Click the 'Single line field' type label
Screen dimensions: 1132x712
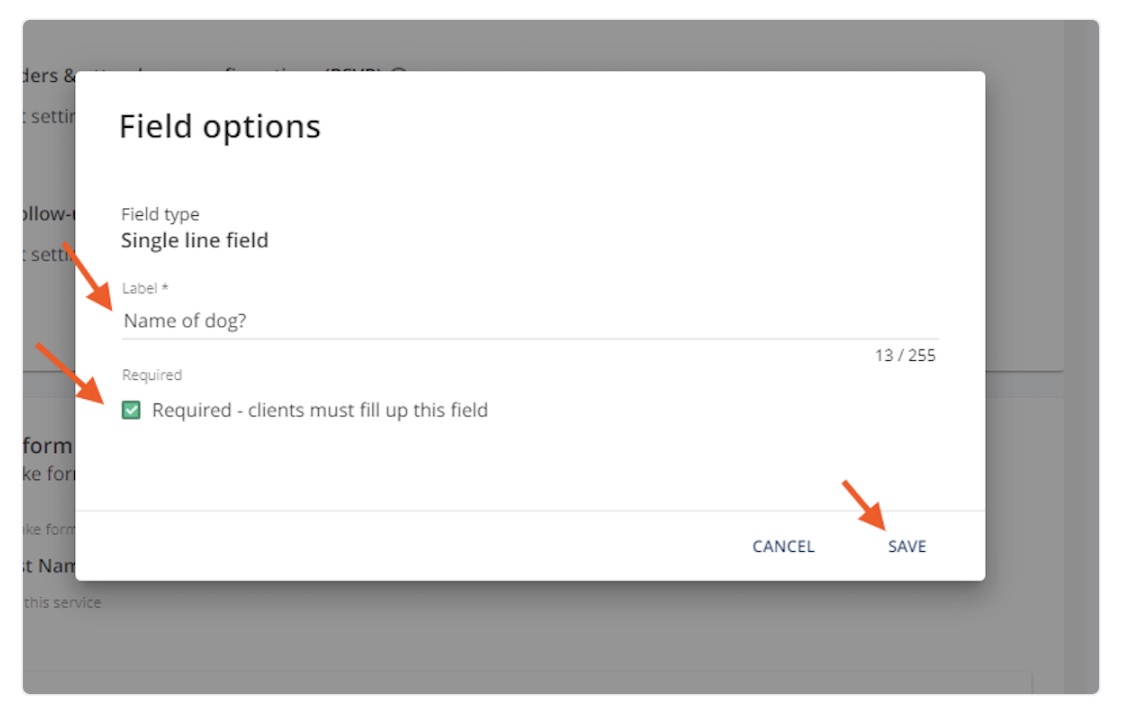click(194, 240)
